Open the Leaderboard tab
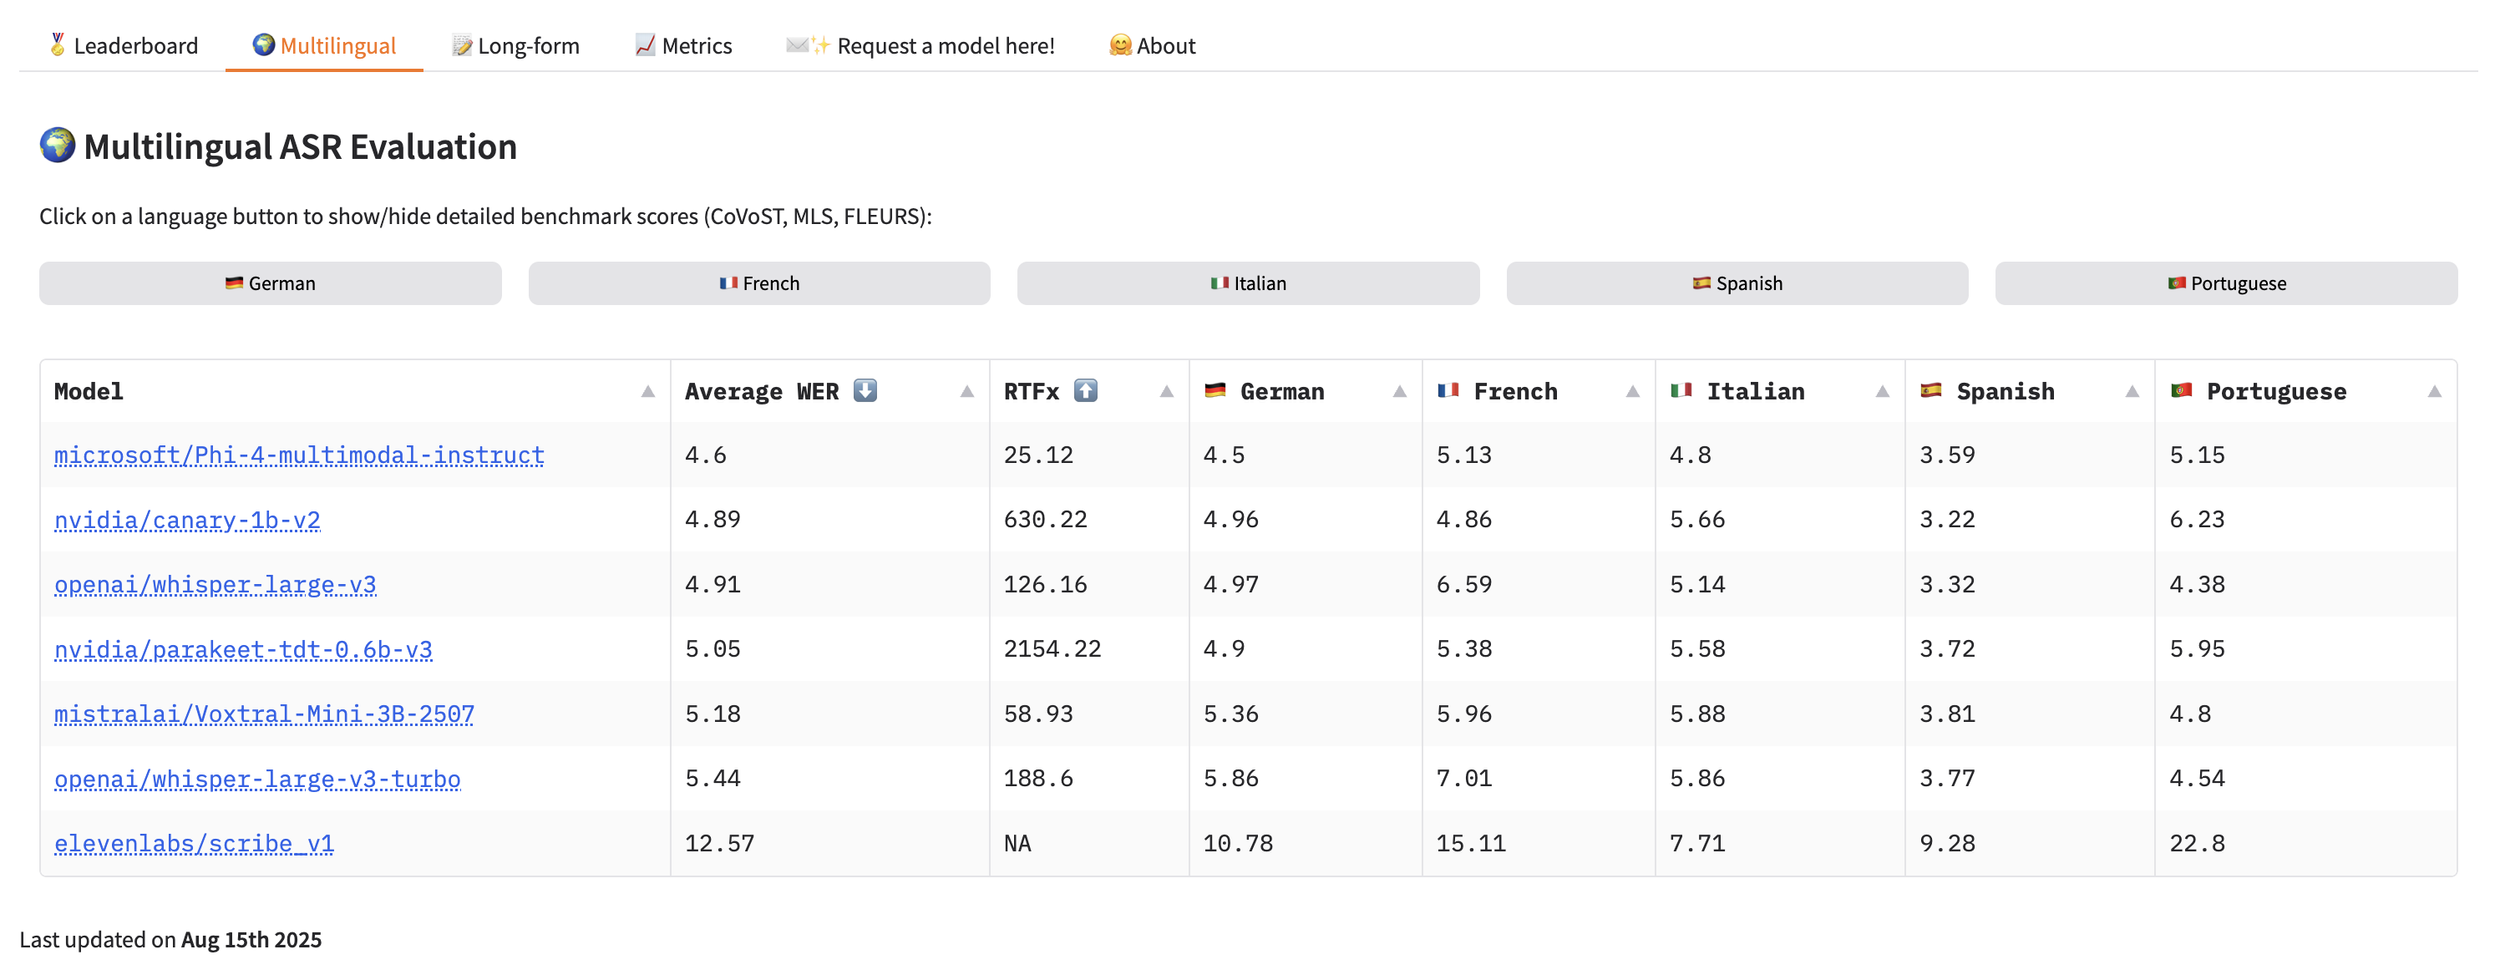The image size is (2500, 971). click(123, 46)
